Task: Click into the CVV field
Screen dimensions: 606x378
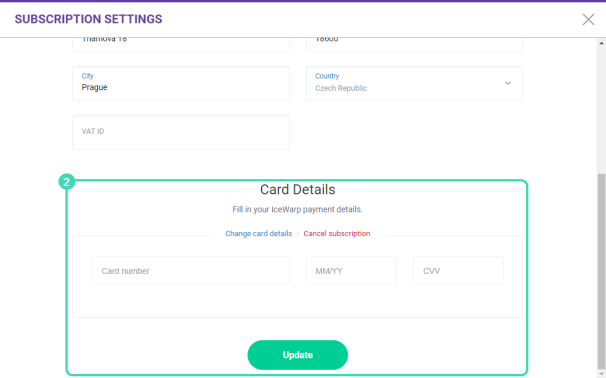Action: click(458, 271)
